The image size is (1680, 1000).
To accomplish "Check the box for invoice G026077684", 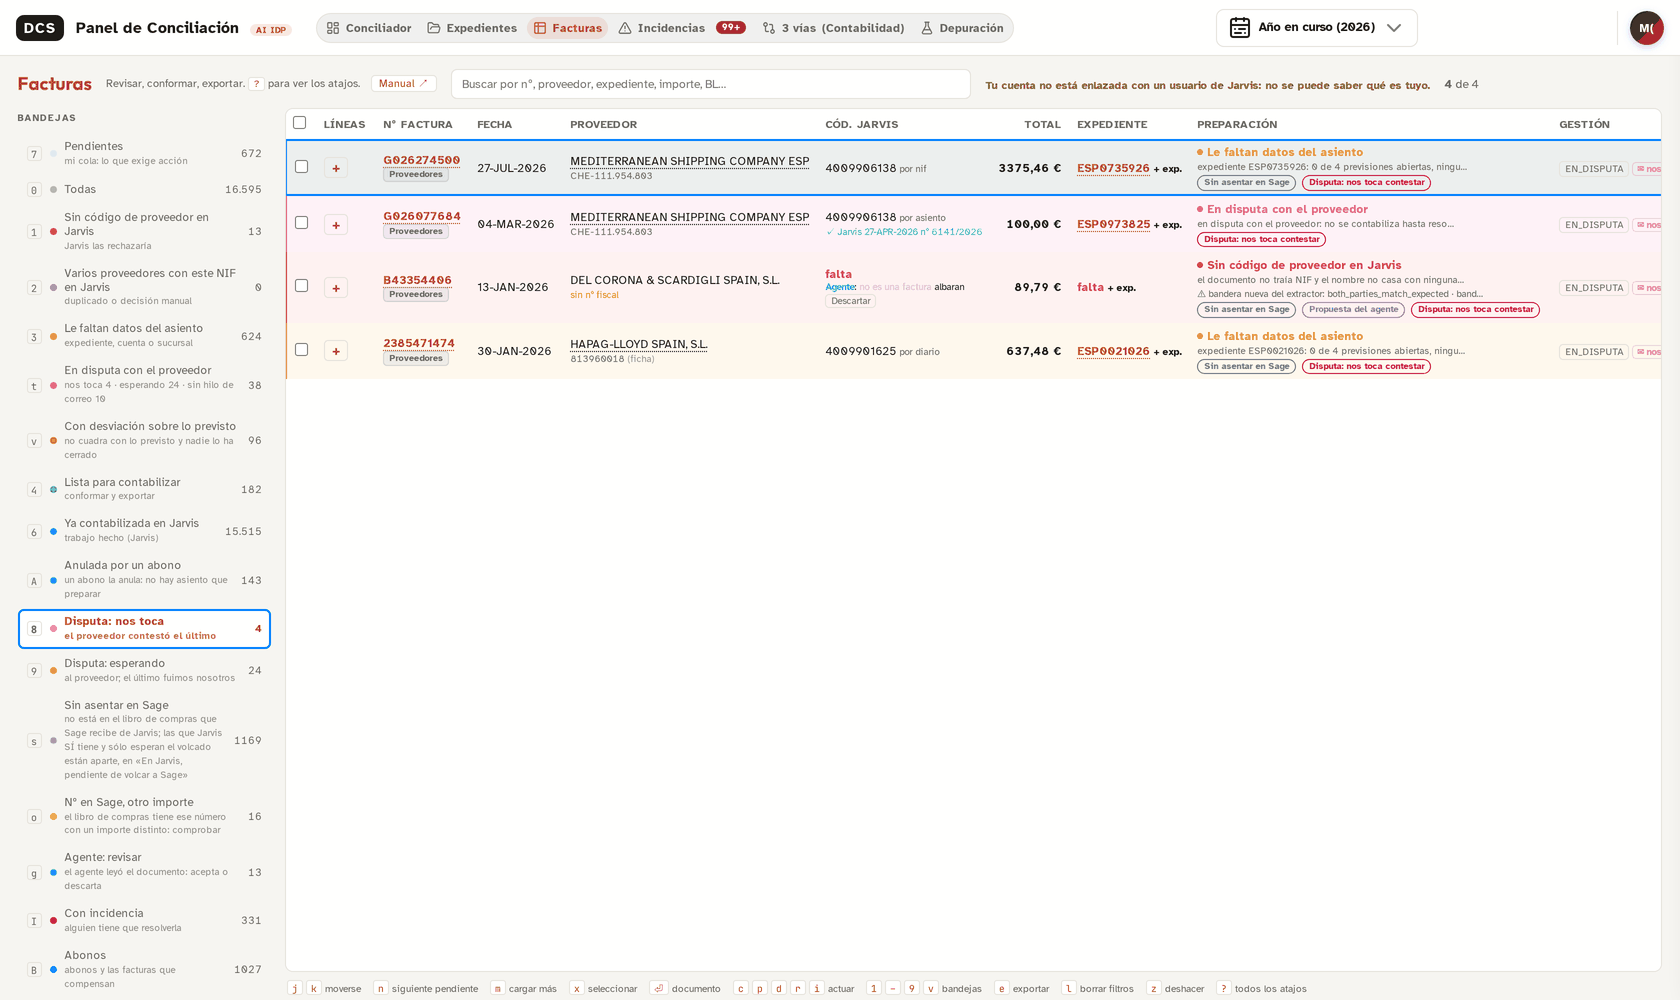I will pyautogui.click(x=301, y=223).
